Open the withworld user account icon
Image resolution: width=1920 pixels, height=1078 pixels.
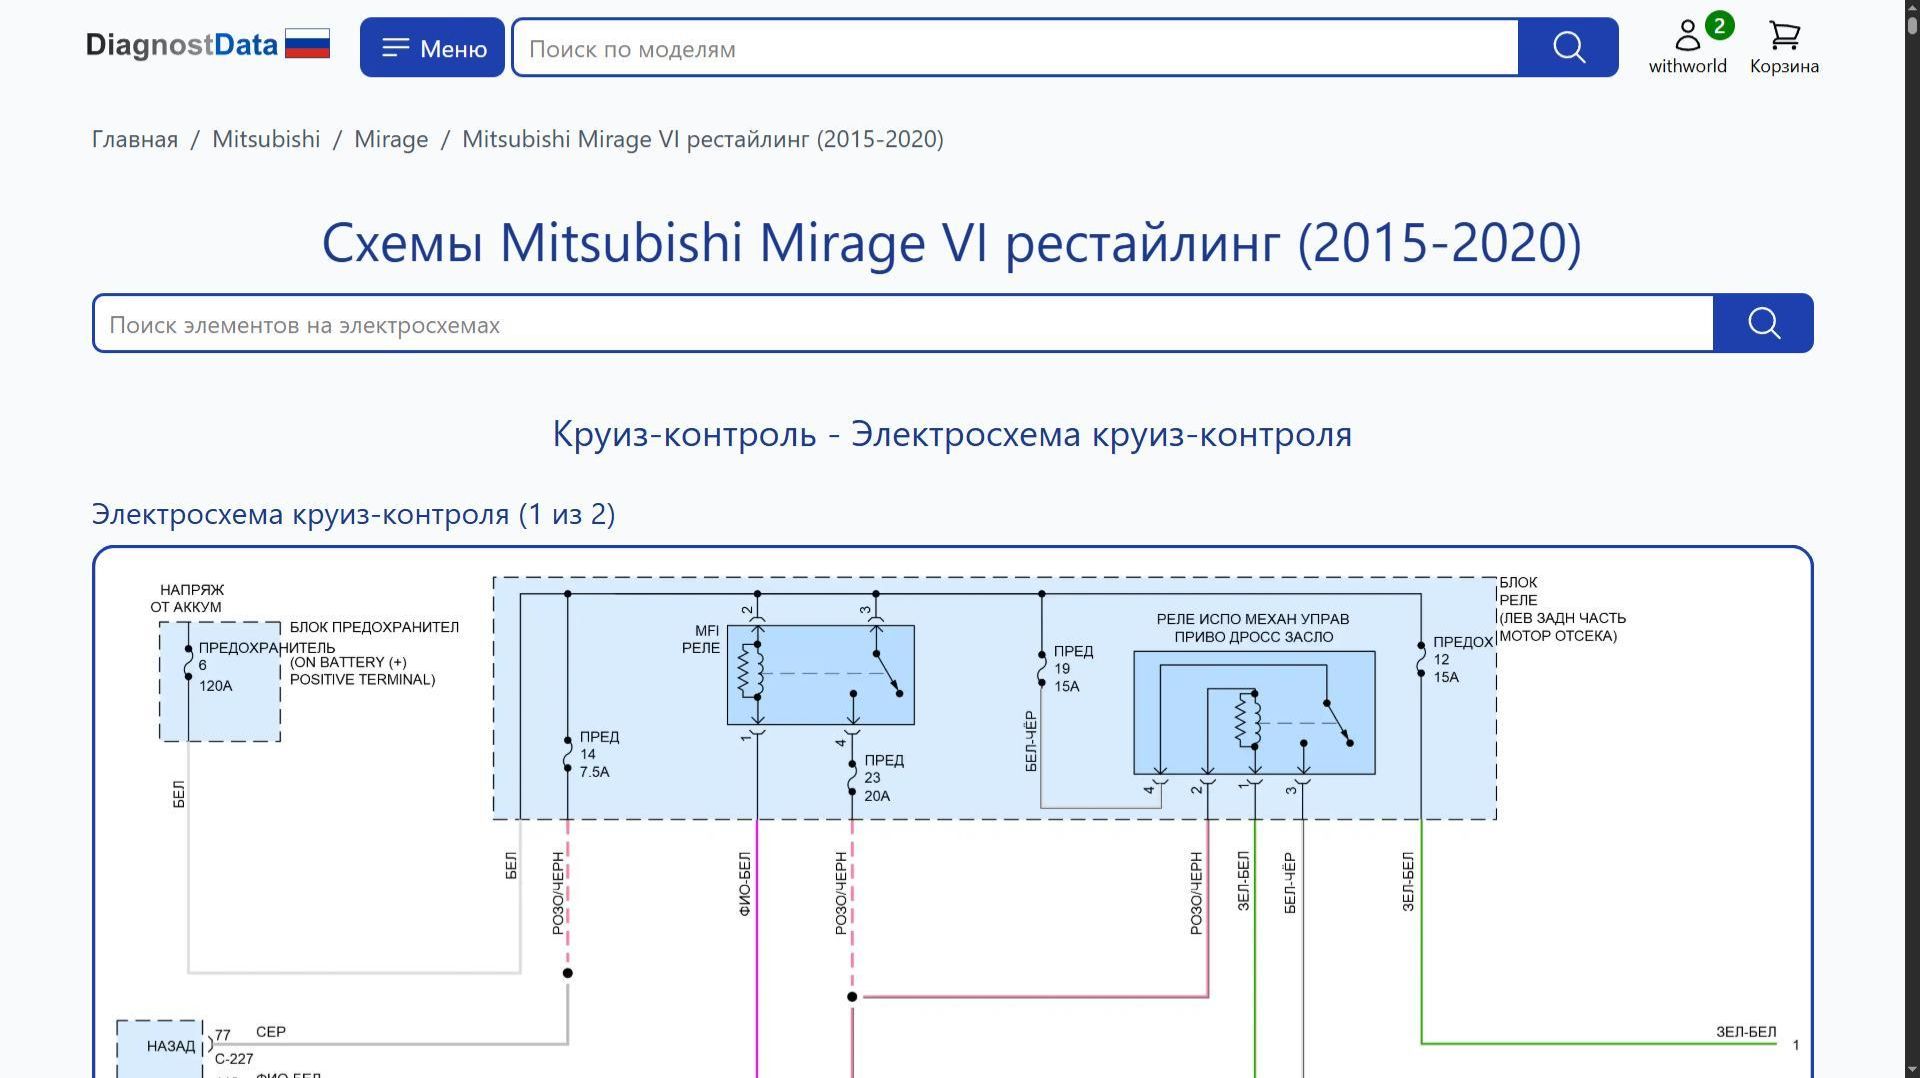(x=1688, y=47)
